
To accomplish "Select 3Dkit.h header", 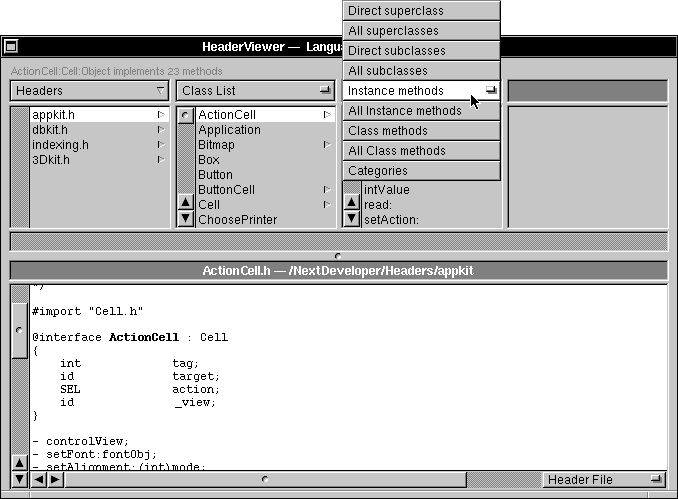I will pyautogui.click(x=99, y=160).
